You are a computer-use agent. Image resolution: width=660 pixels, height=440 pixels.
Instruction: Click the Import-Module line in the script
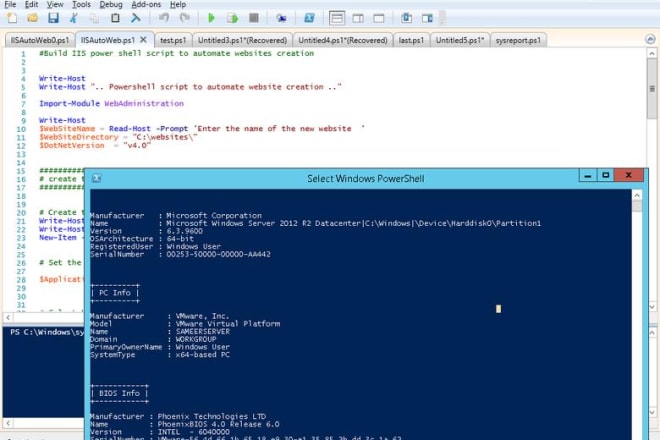[x=112, y=104]
